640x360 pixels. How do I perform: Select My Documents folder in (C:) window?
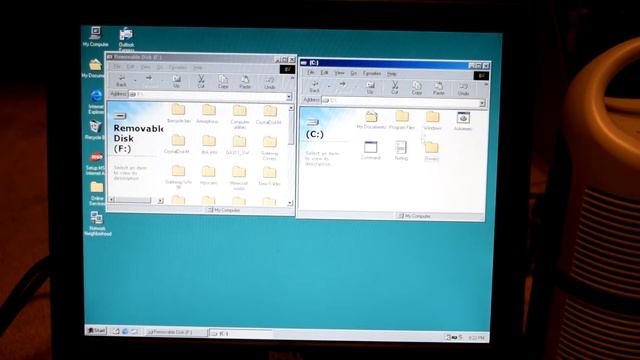click(x=371, y=120)
